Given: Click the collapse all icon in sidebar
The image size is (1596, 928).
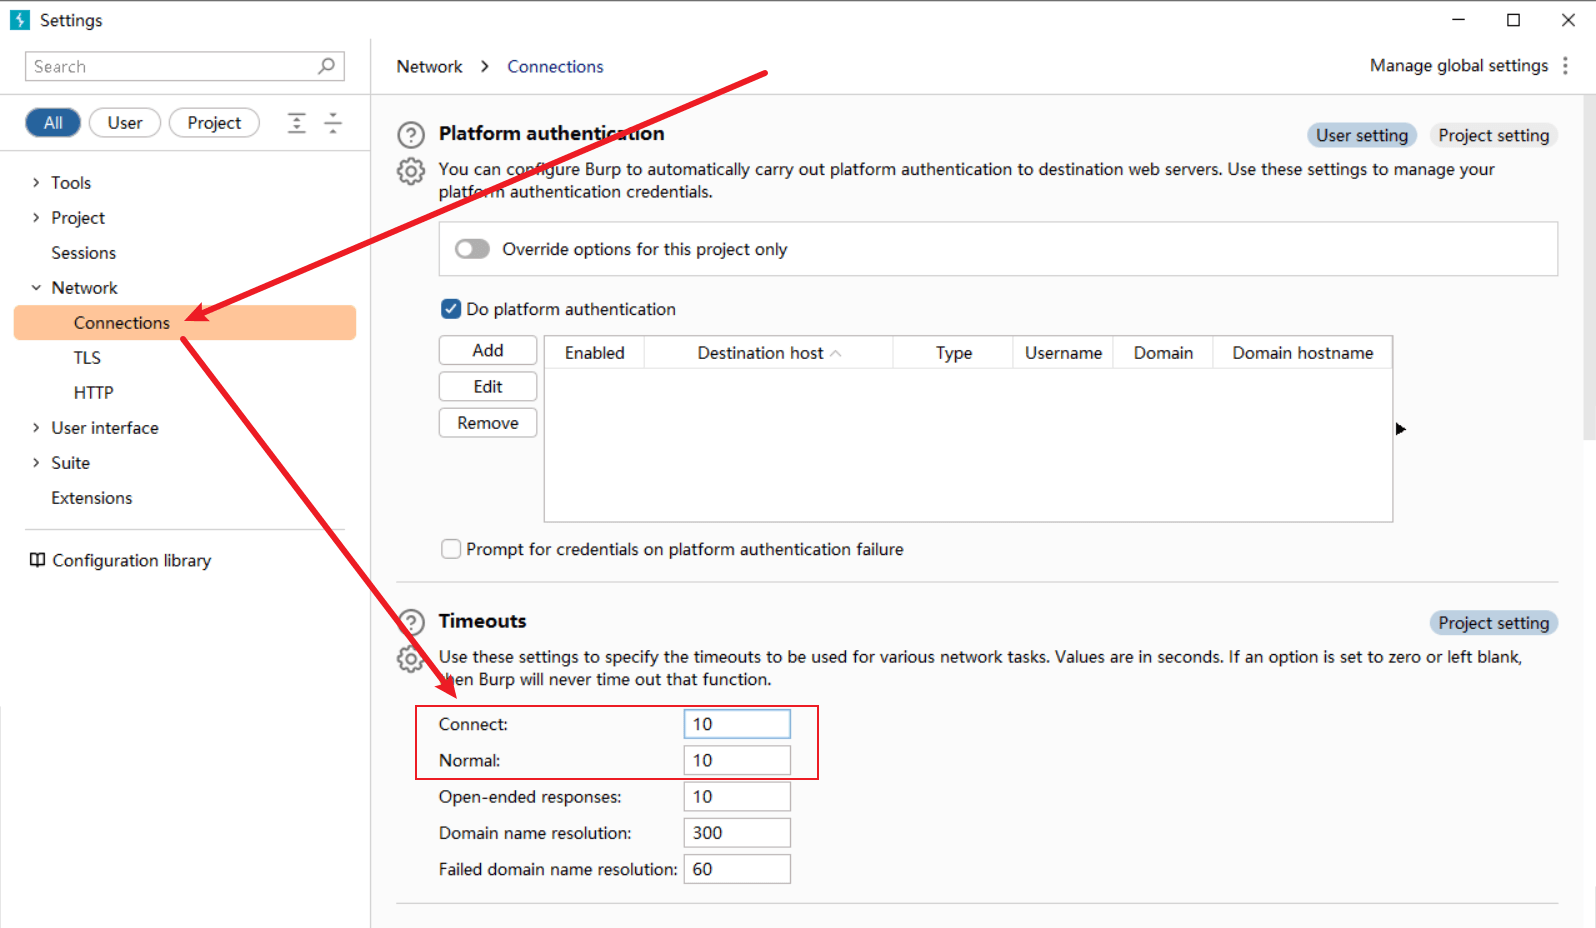Looking at the screenshot, I should pyautogui.click(x=333, y=123).
